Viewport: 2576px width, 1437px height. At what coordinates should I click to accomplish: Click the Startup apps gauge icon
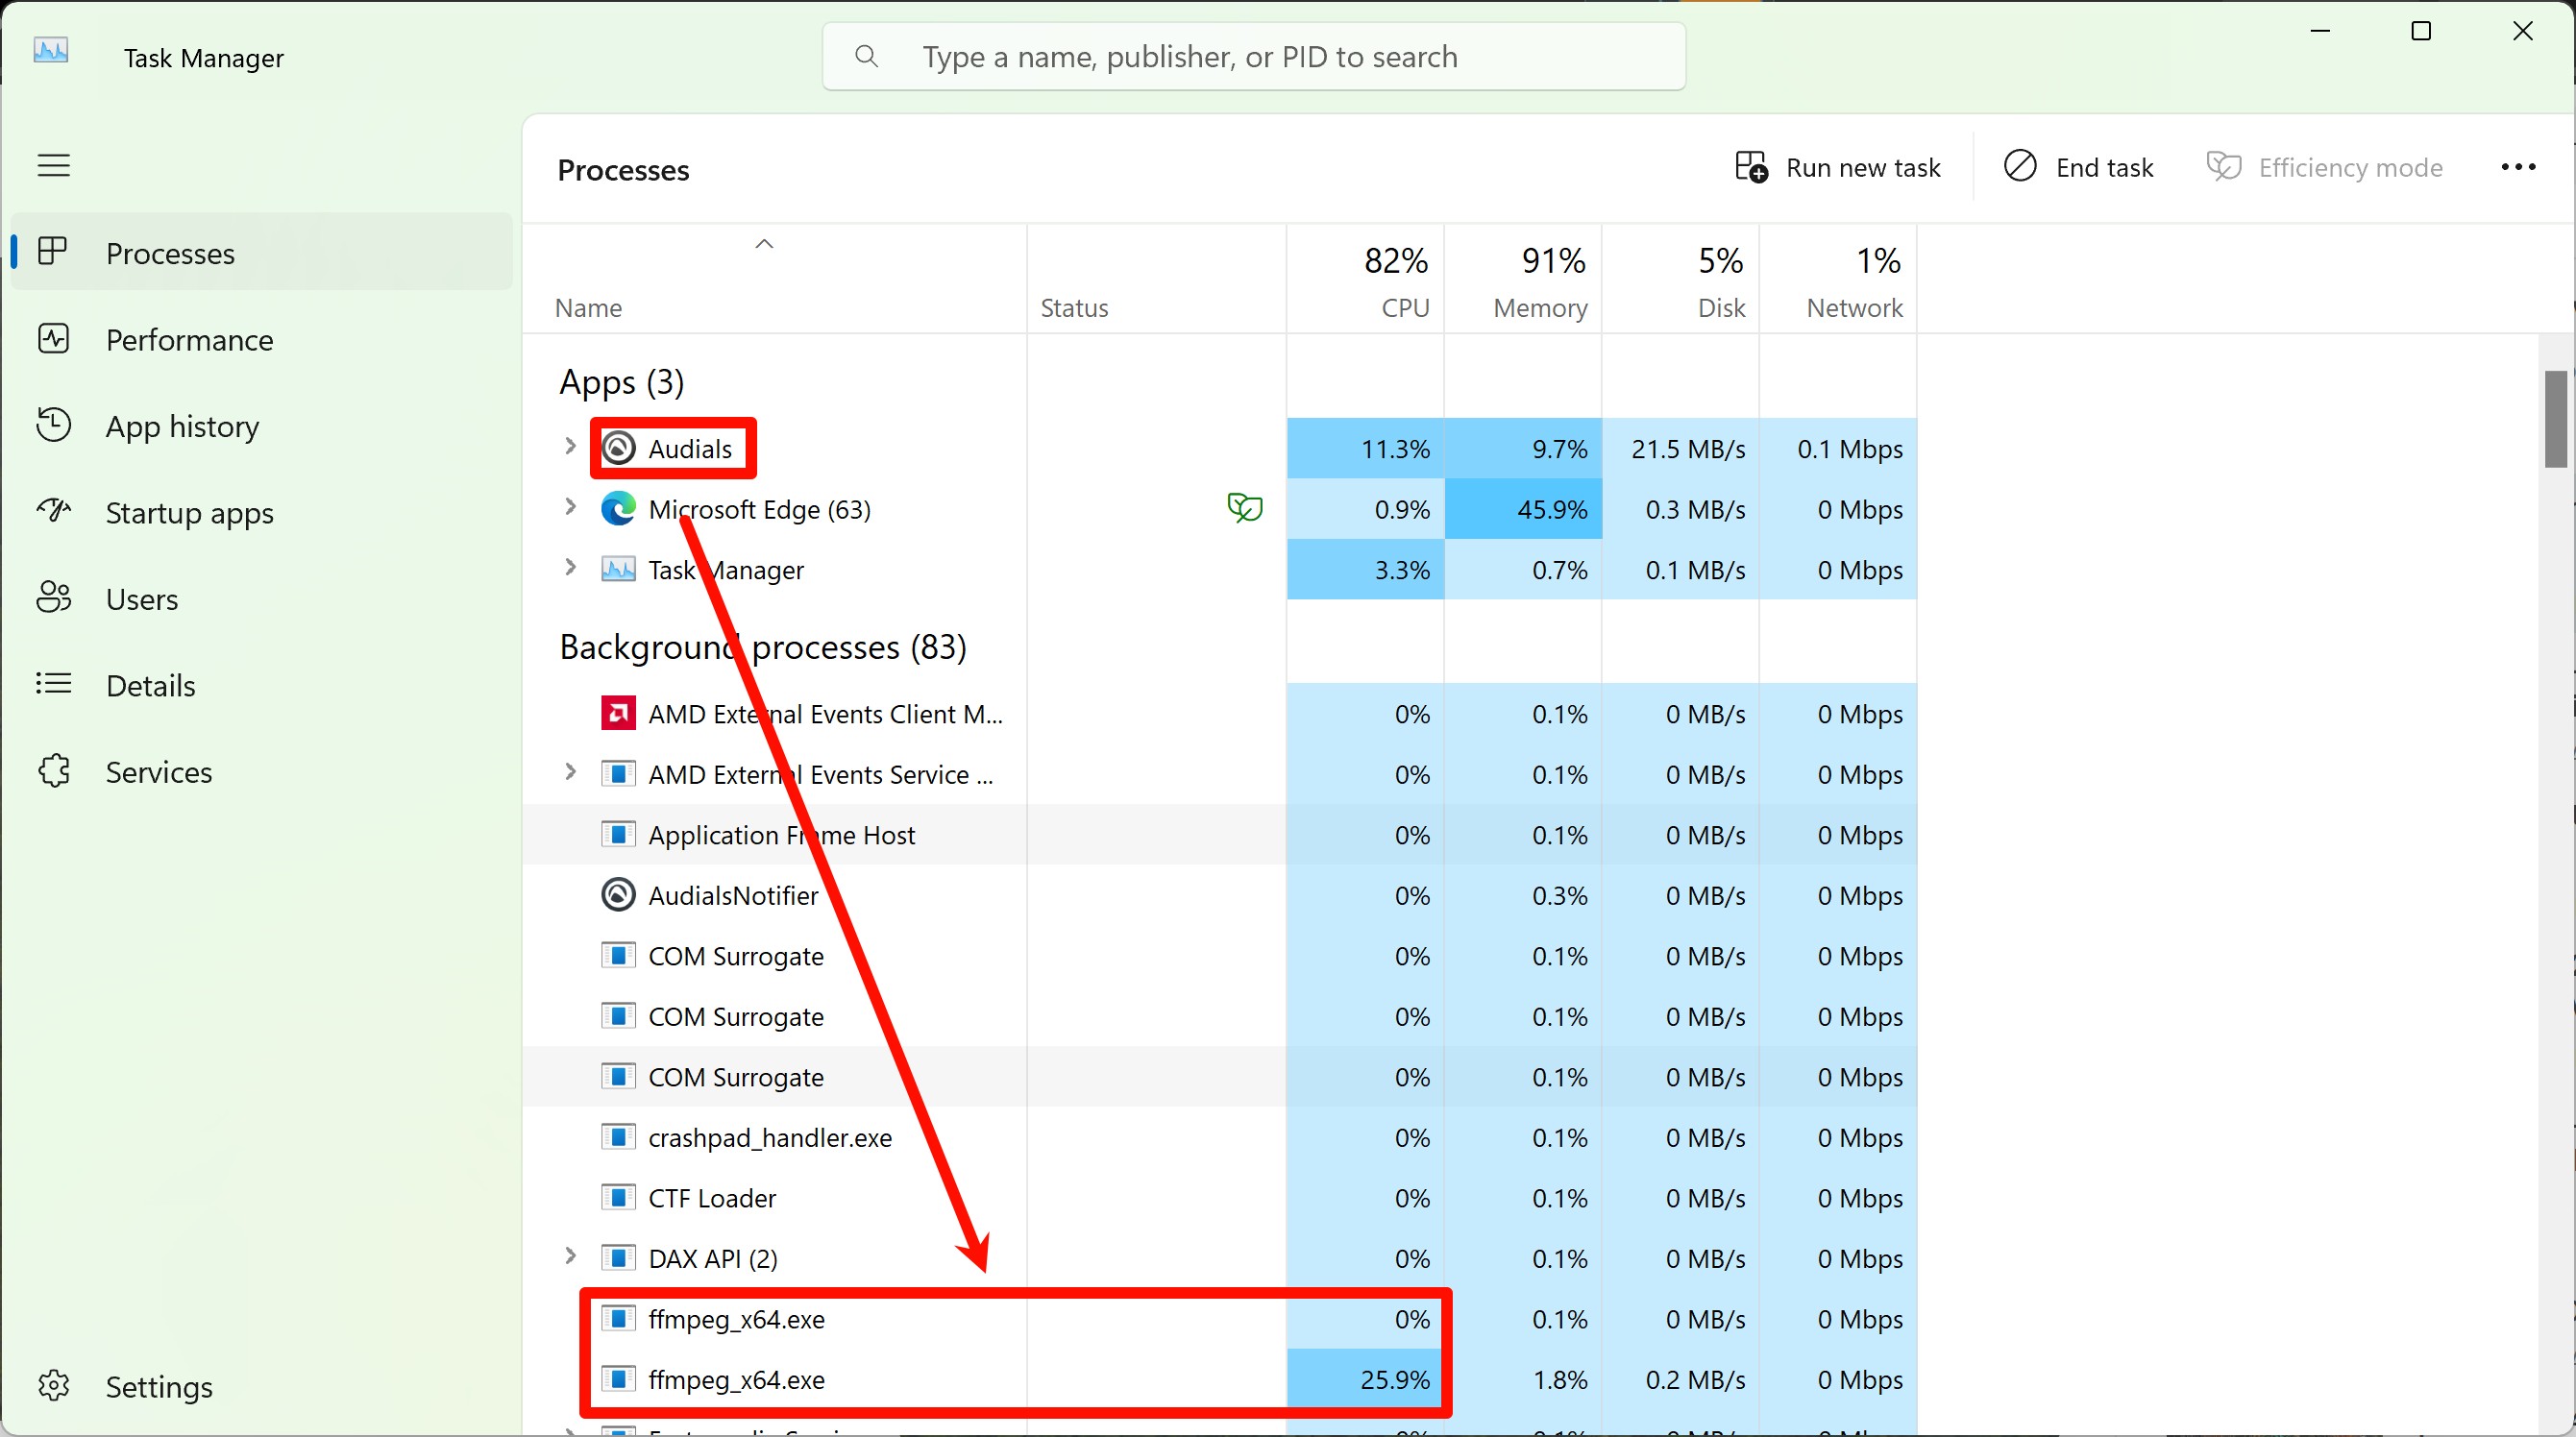point(53,511)
